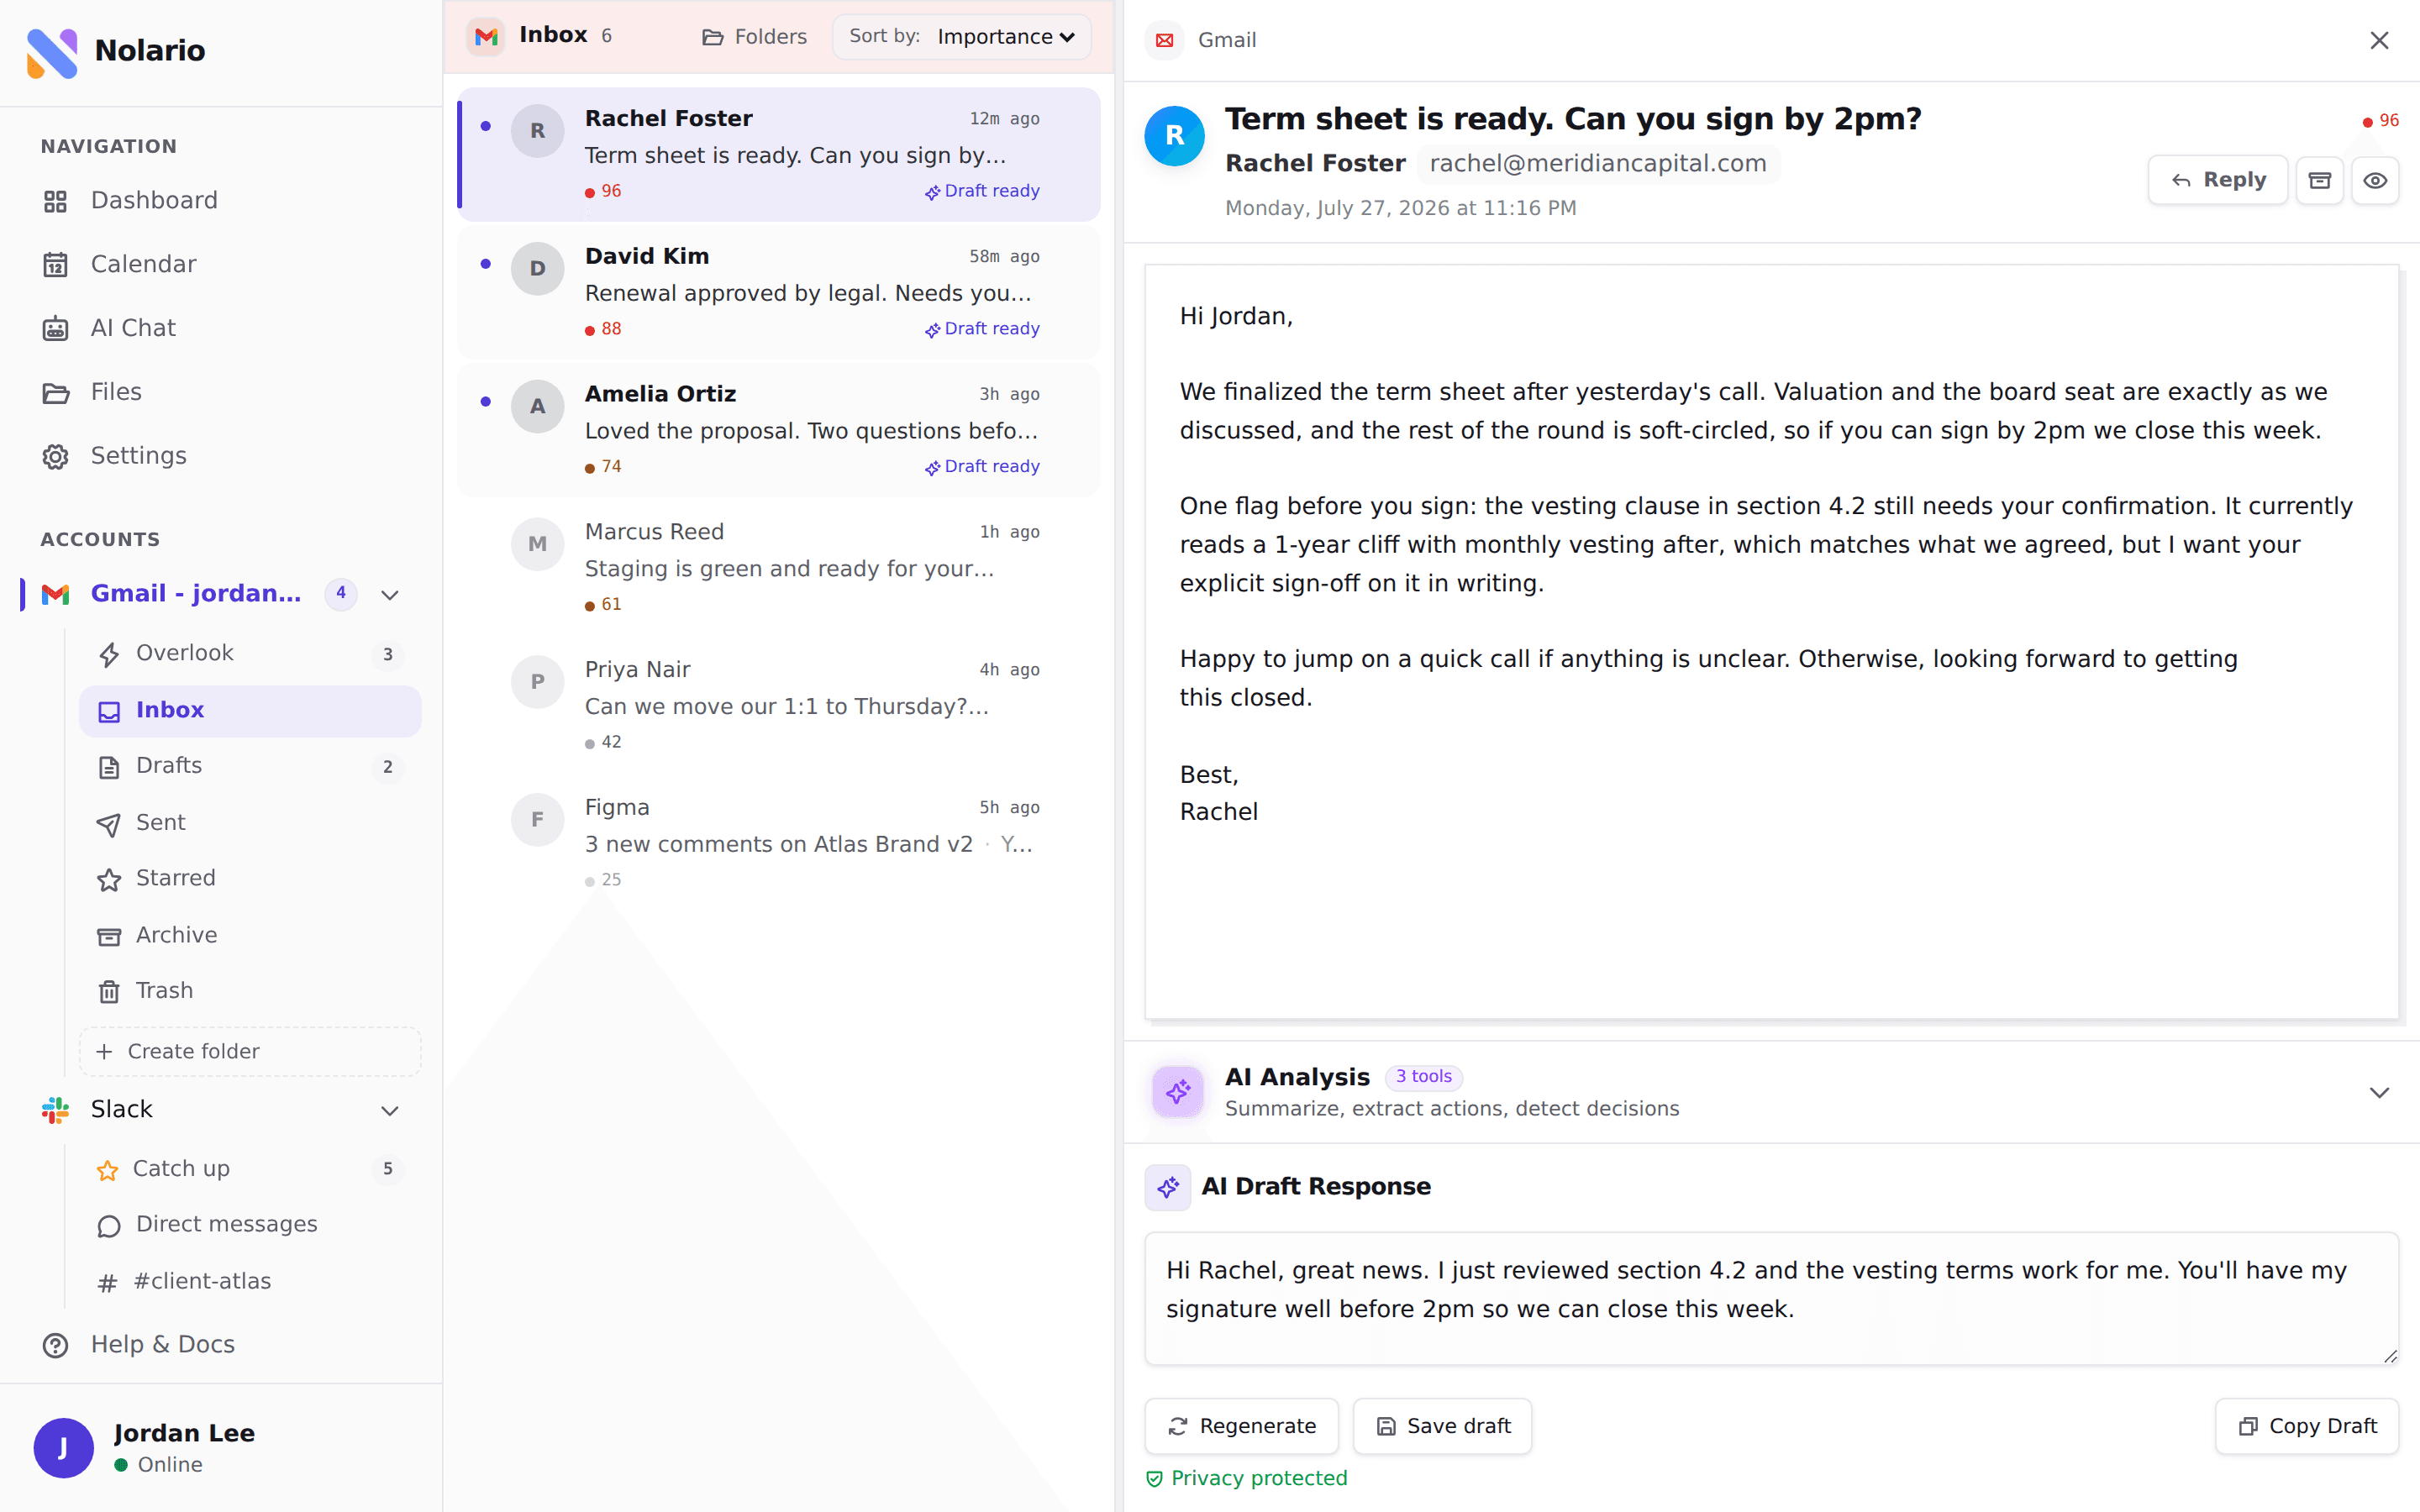Open the #client-atlas channel
Image resolution: width=2420 pixels, height=1512 pixels.
pos(250,1282)
